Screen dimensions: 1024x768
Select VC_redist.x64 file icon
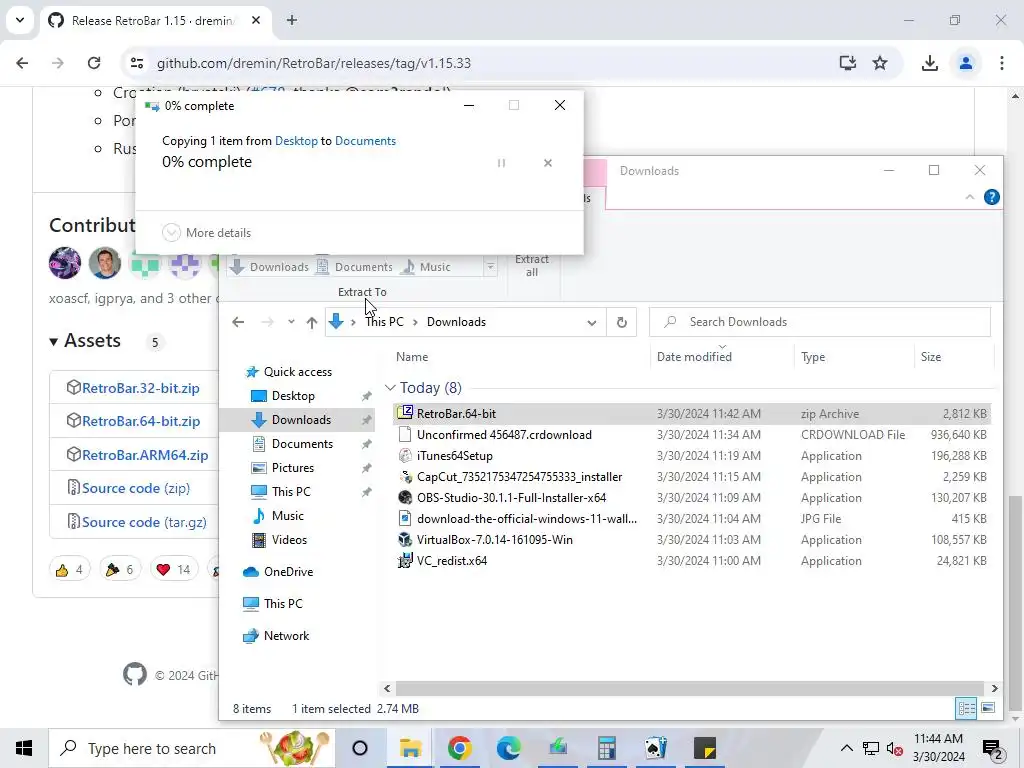click(x=405, y=560)
